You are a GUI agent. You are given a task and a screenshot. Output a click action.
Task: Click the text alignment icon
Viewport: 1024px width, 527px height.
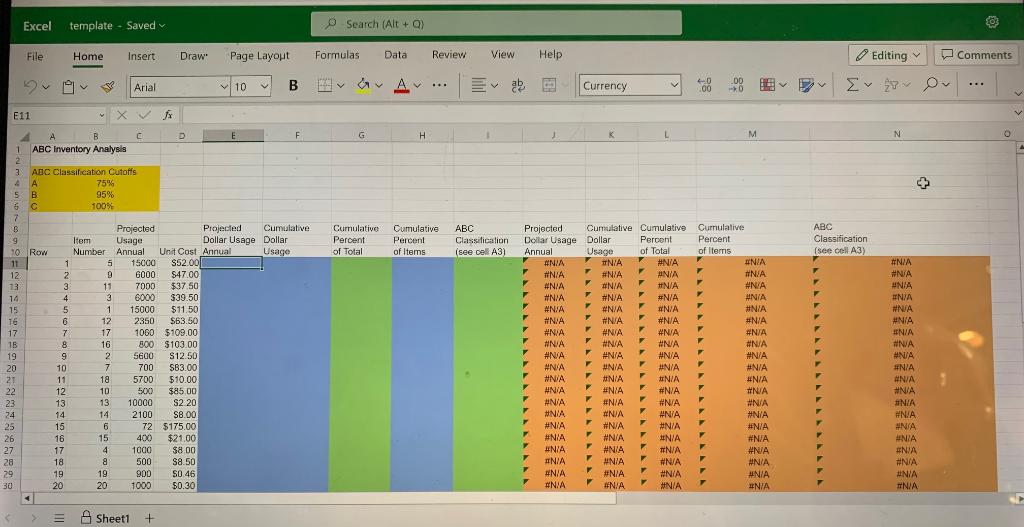tap(479, 86)
